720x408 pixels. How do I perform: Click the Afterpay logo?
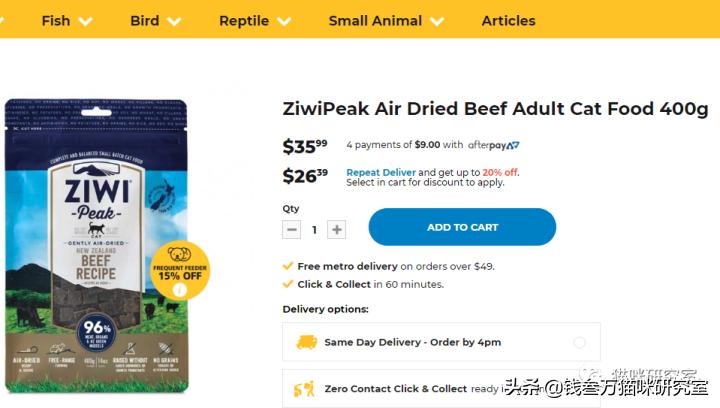click(x=494, y=145)
